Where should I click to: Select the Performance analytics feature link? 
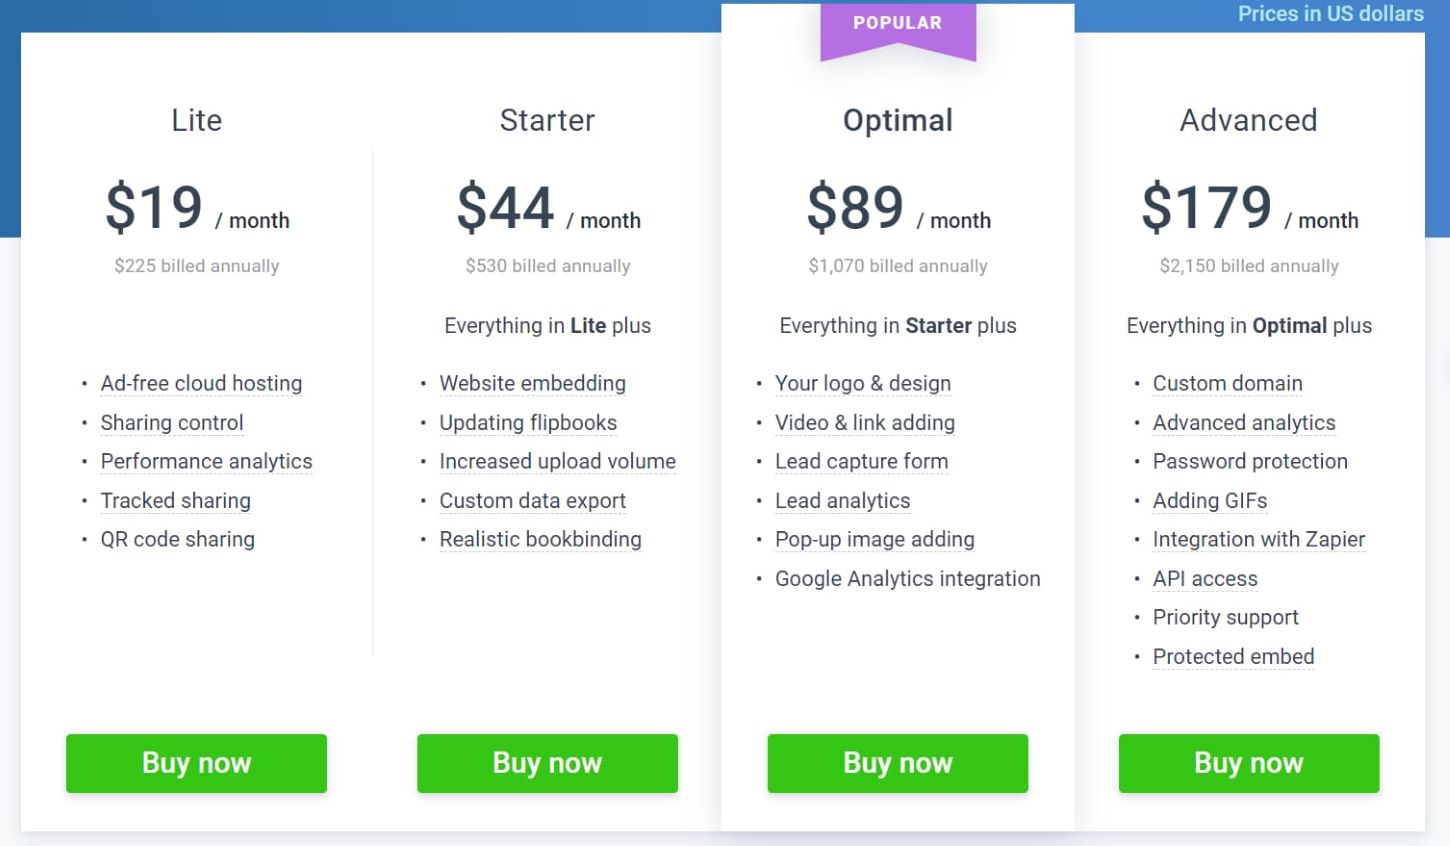[x=206, y=461]
